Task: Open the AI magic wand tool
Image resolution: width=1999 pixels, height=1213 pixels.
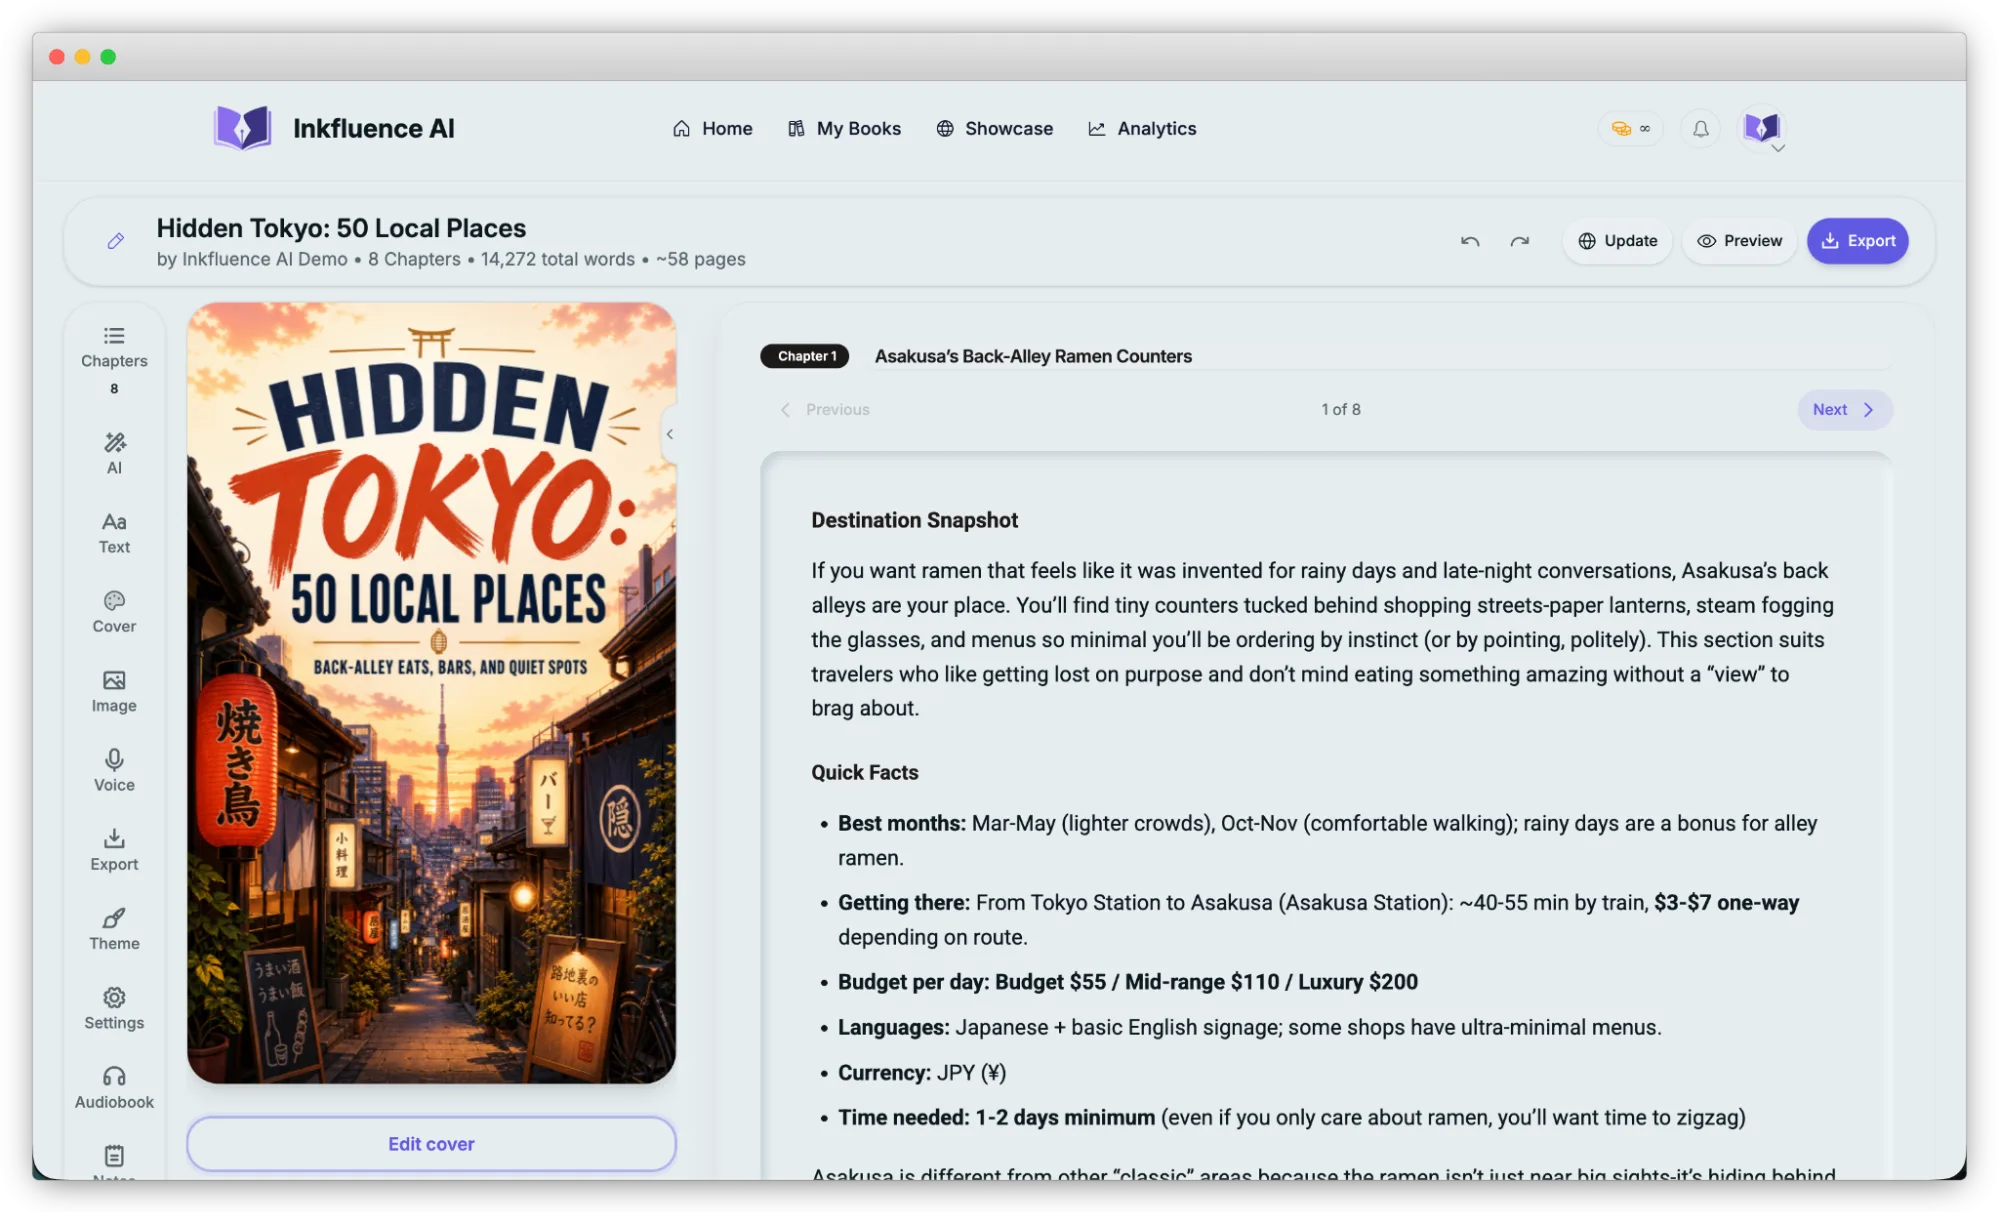Action: pos(114,453)
